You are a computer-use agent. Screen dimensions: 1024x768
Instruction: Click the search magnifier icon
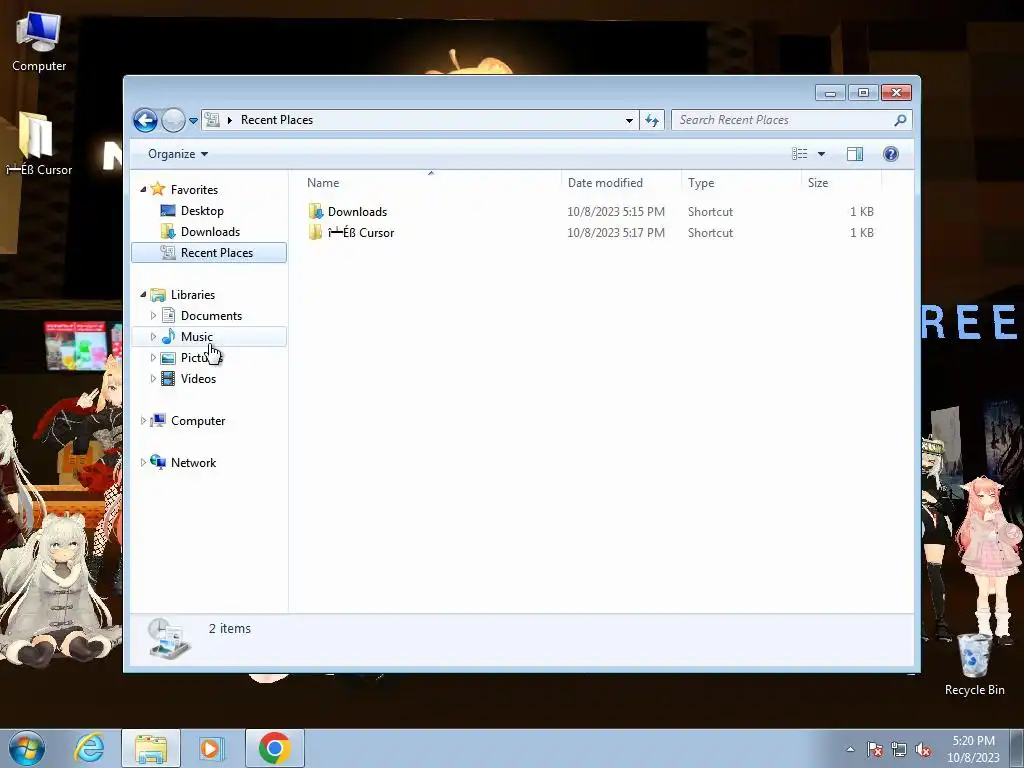click(901, 120)
